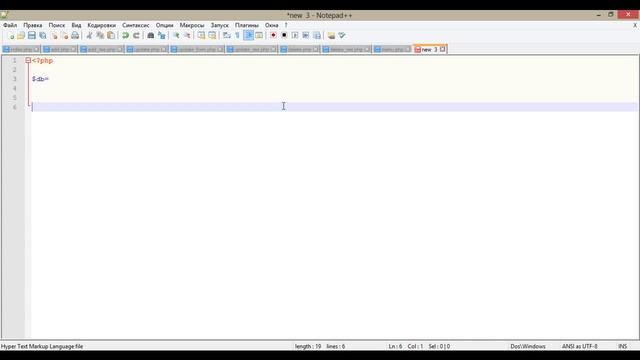Open the Макросы menu

click(x=192, y=25)
